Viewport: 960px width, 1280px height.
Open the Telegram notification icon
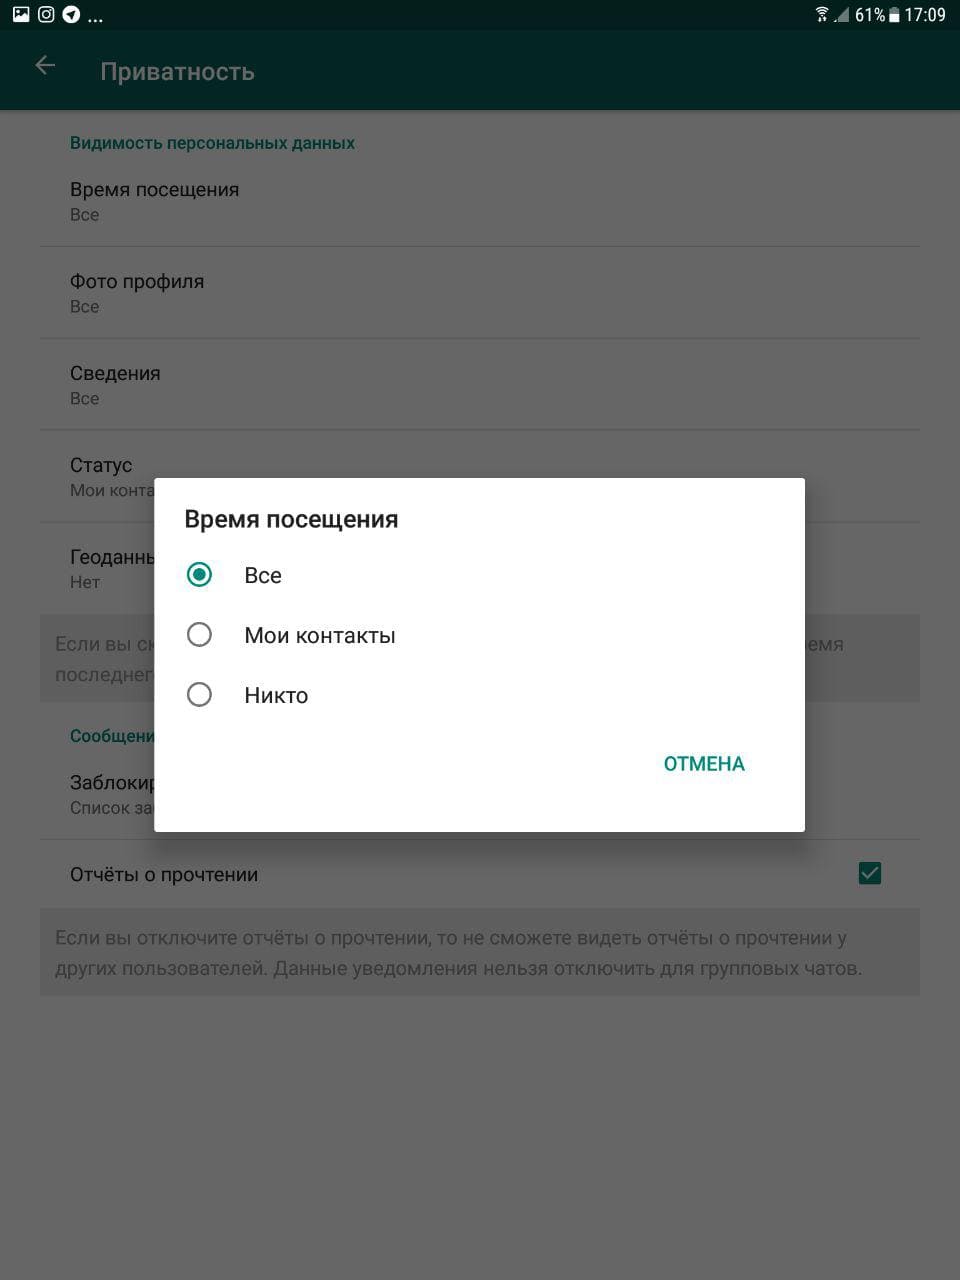(71, 15)
